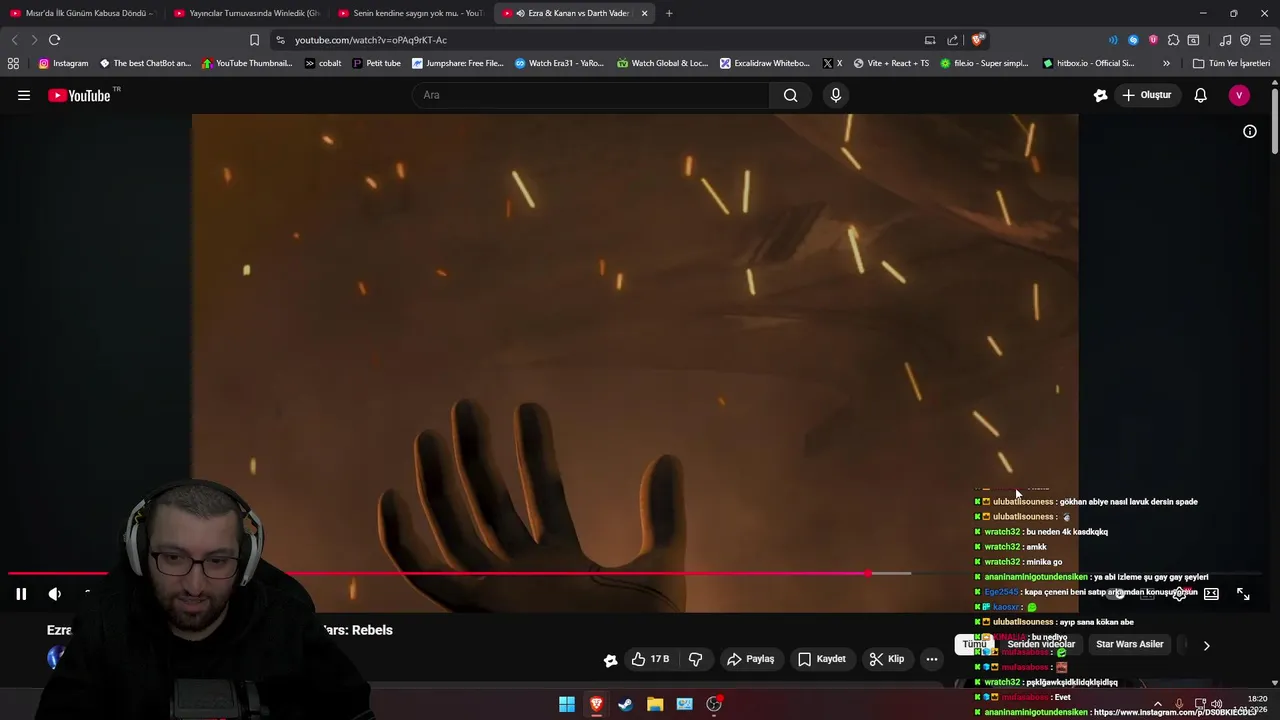Bookmark this page icon
The height and width of the screenshot is (720, 1280).
pyautogui.click(x=254, y=40)
